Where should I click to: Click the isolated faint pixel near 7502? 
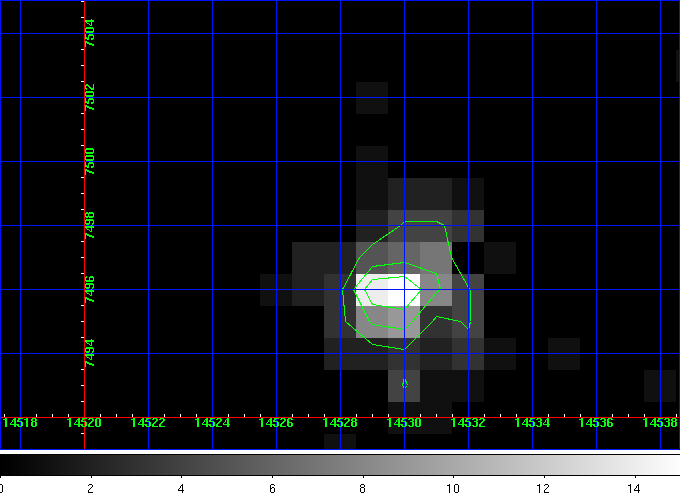[x=372, y=98]
